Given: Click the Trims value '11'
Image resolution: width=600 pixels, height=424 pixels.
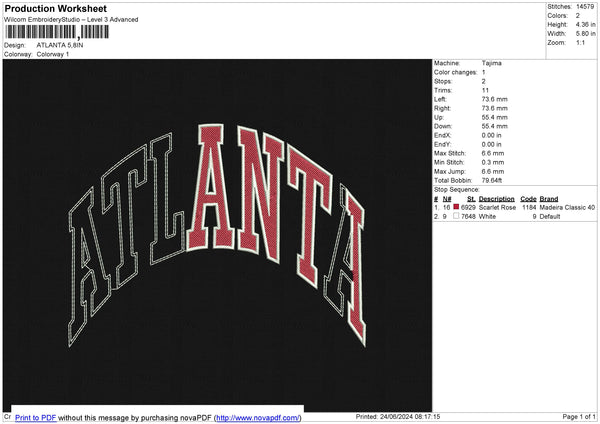Looking at the screenshot, I should coord(485,90).
